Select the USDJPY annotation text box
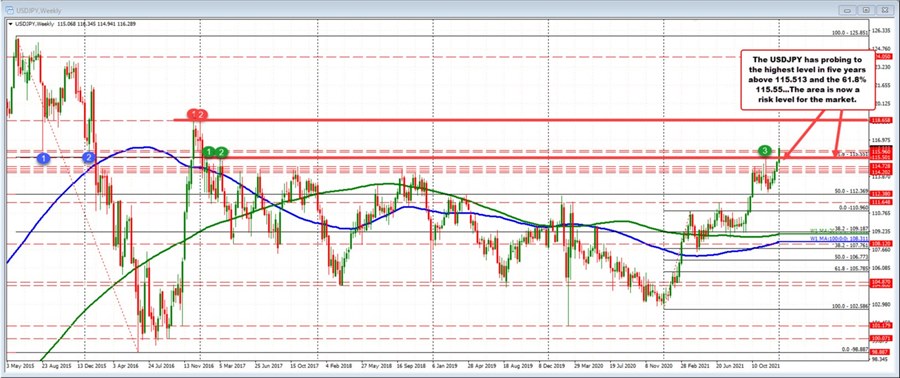The width and height of the screenshot is (900, 378). click(x=807, y=79)
